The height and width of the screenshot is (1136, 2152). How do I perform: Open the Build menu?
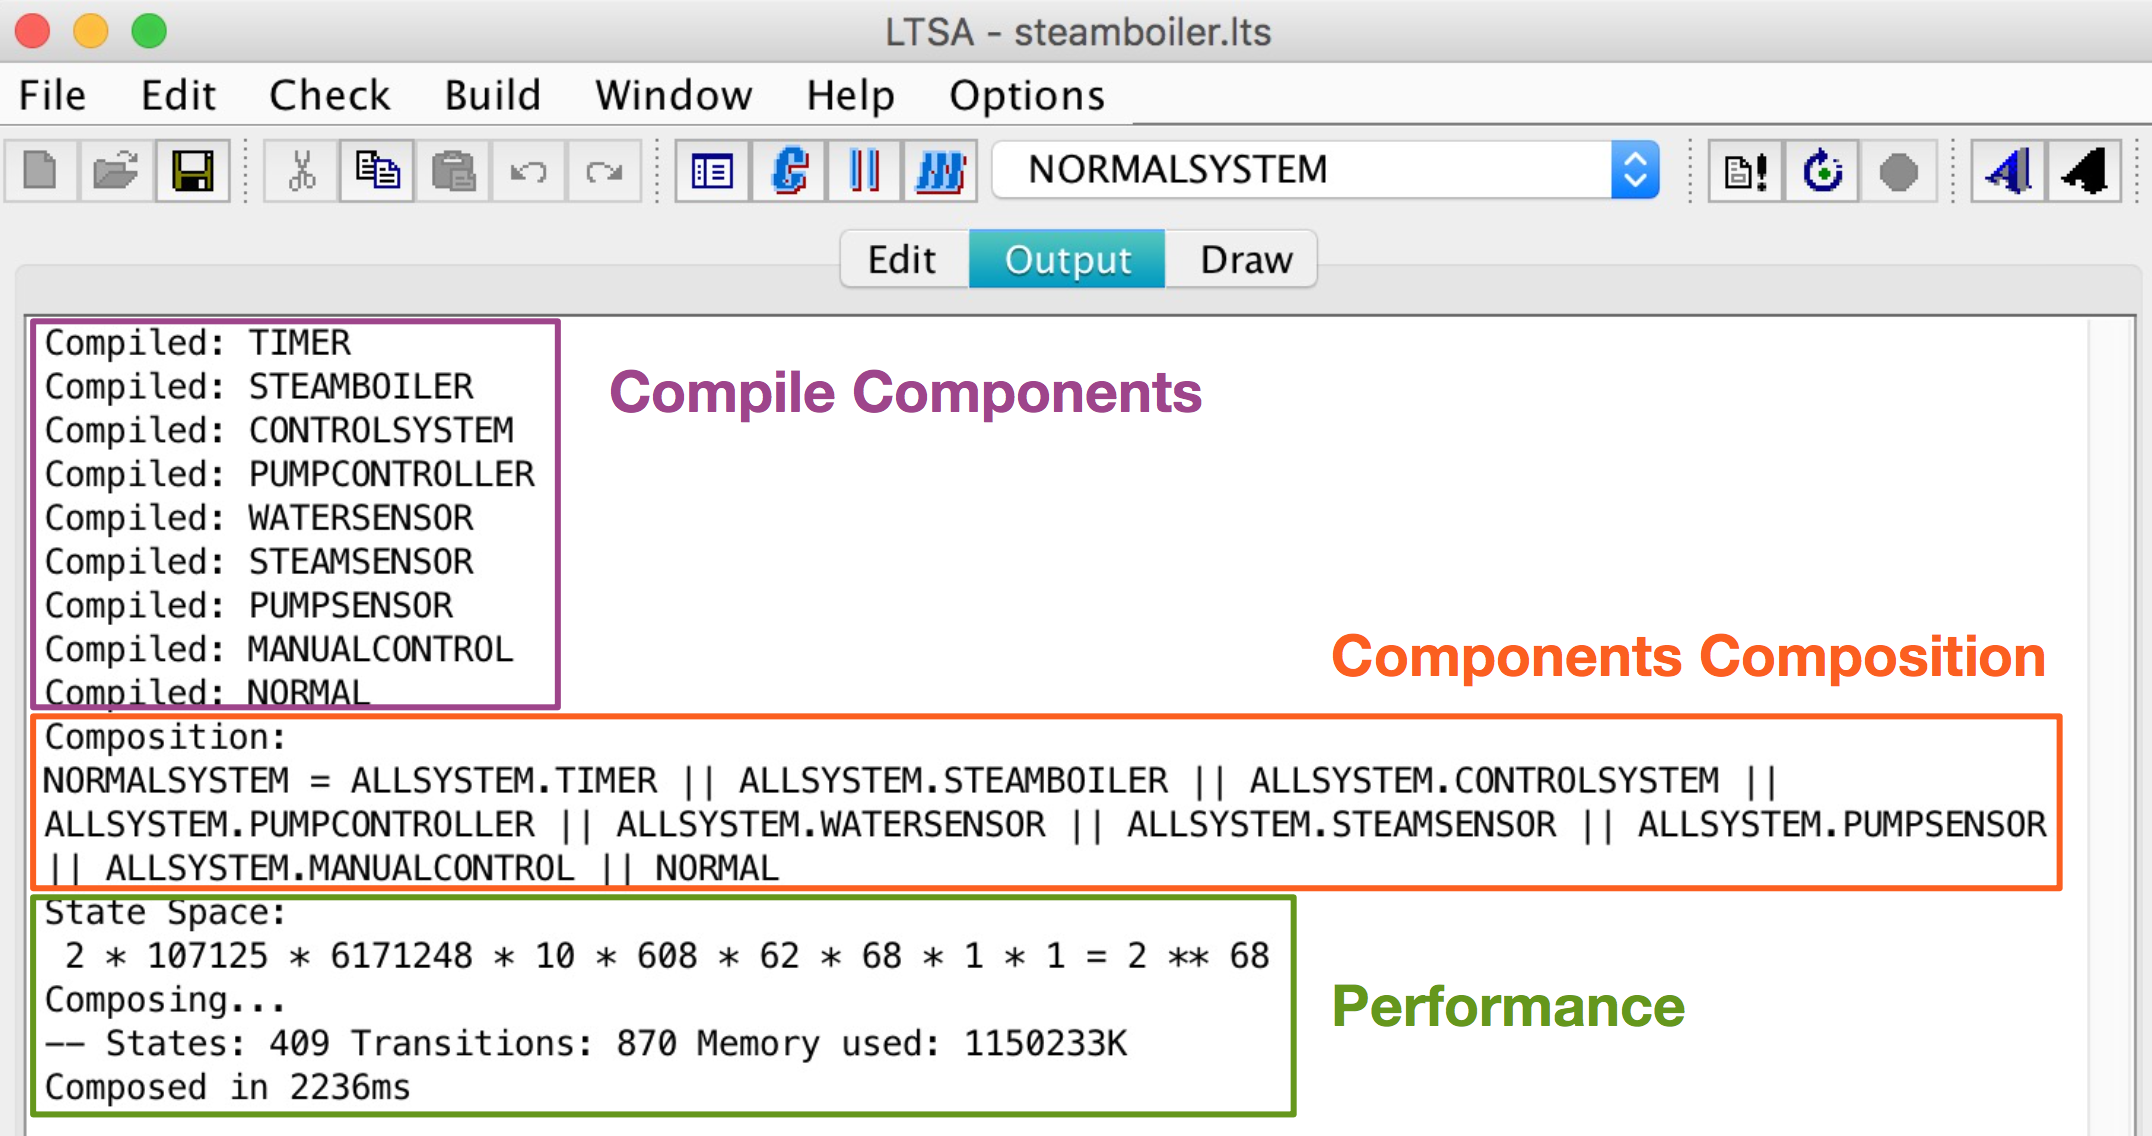[492, 96]
